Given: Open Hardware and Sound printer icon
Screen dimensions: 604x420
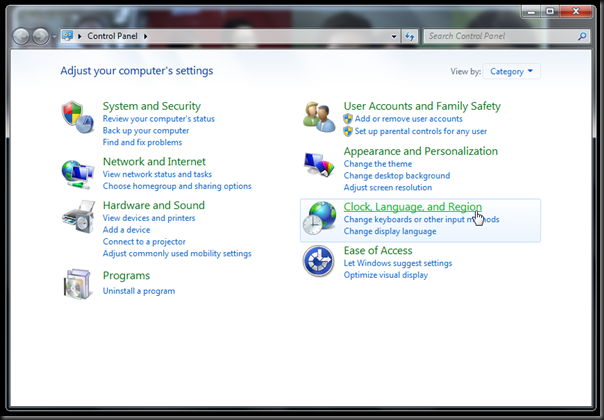Looking at the screenshot, I should click(78, 217).
